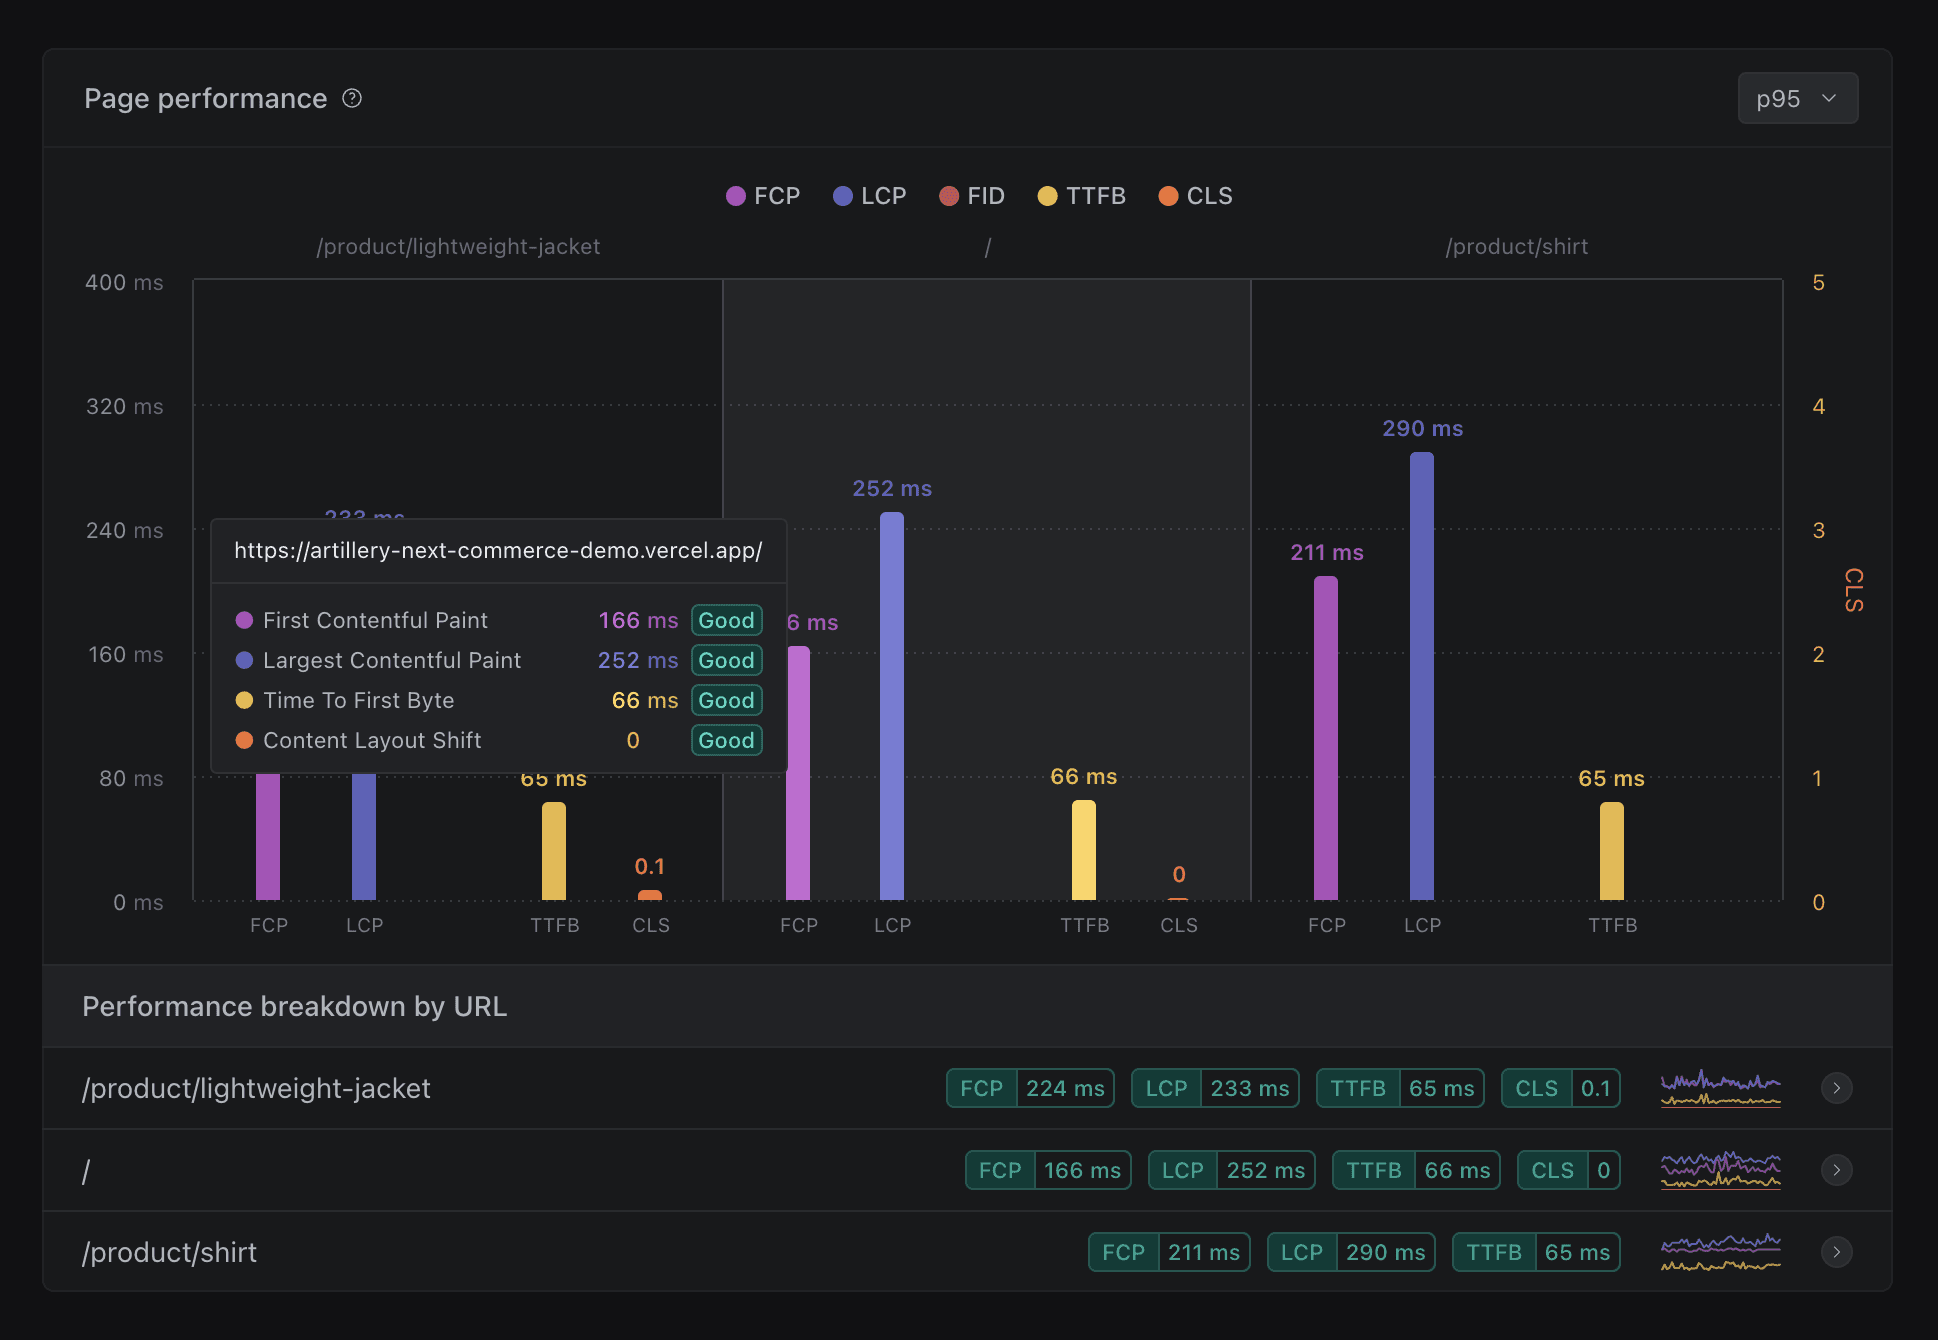The width and height of the screenshot is (1938, 1340).
Task: Click the Page performance help icon
Action: 352,97
